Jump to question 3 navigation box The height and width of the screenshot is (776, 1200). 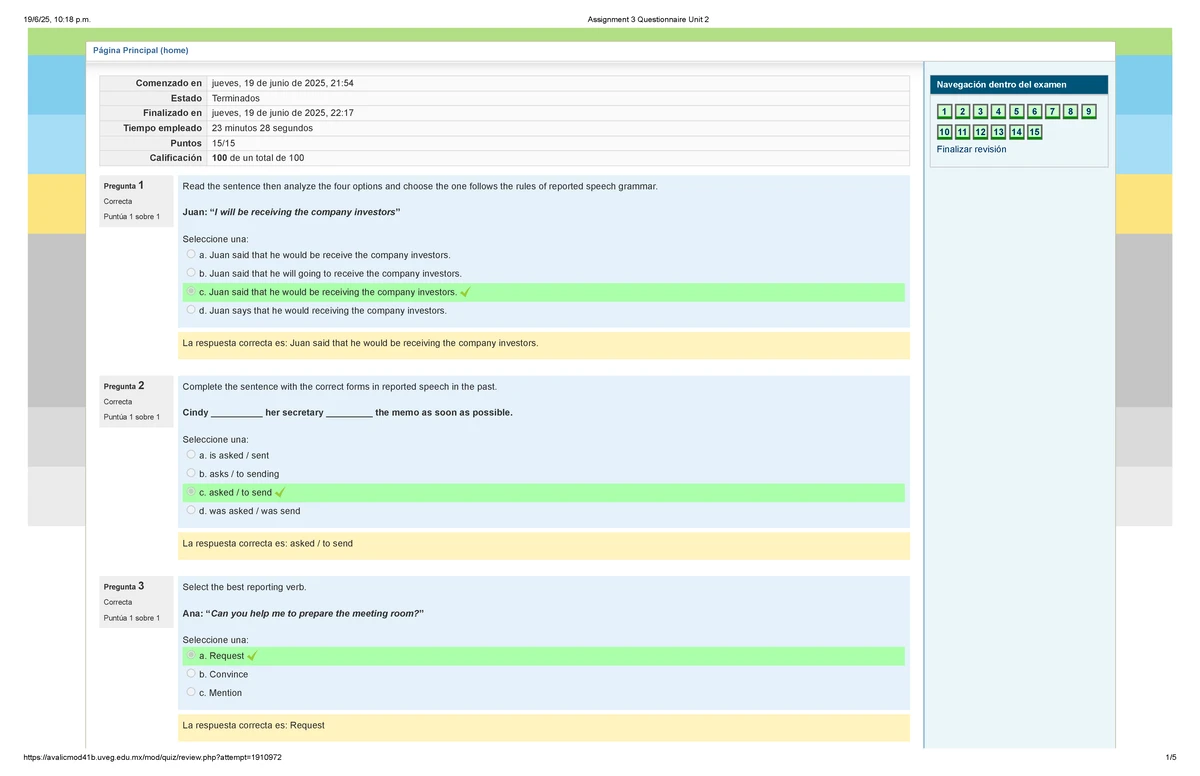980,111
